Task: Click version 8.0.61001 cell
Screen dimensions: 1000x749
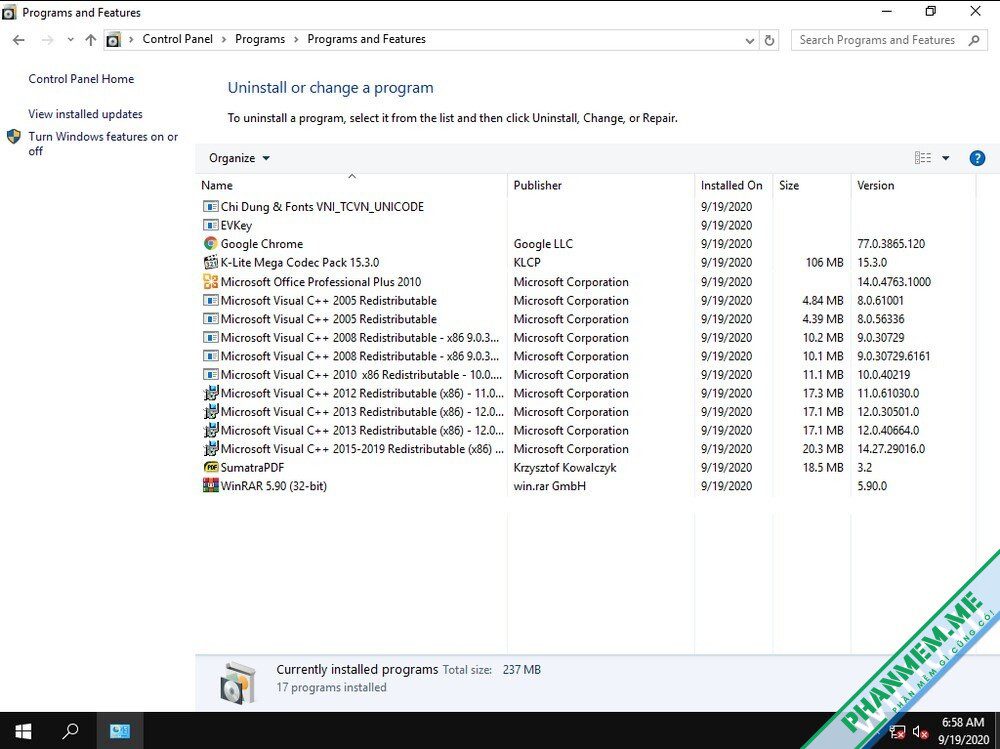Action: click(880, 300)
